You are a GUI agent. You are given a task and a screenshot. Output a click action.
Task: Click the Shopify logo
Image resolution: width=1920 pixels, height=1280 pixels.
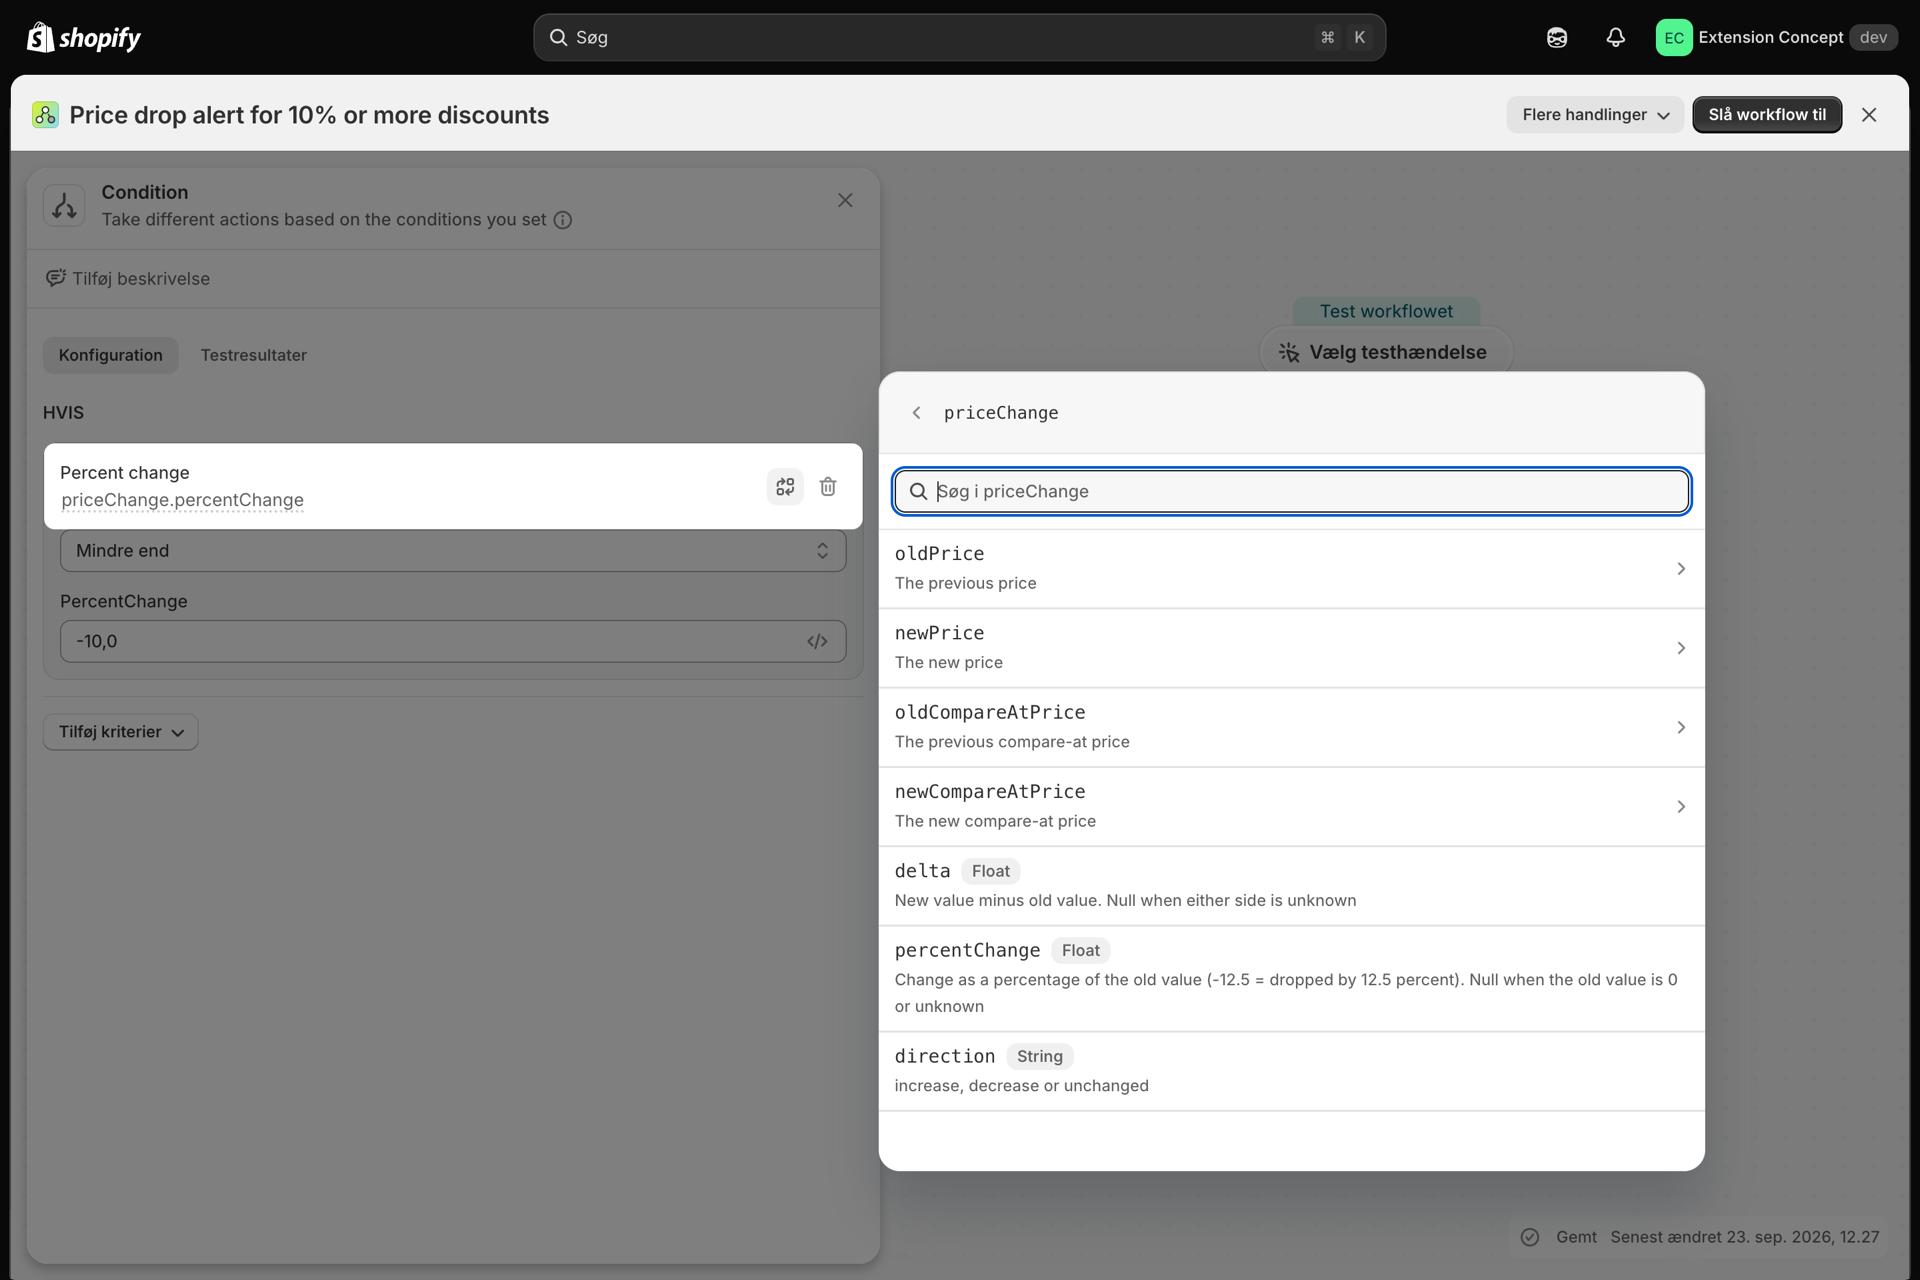83,37
